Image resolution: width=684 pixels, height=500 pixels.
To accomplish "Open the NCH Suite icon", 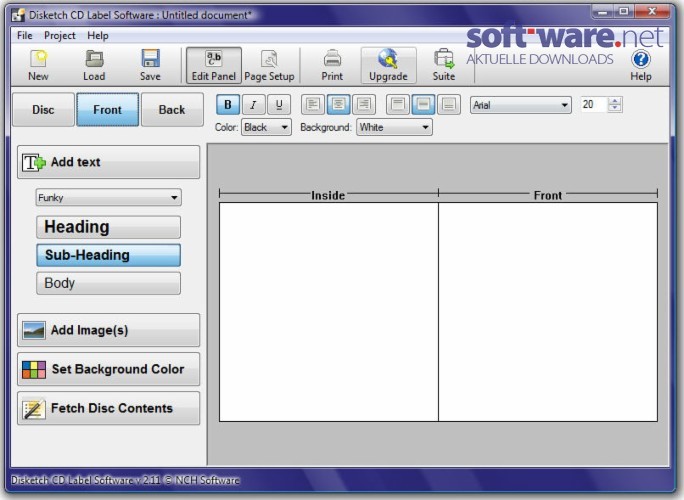I will coord(444,65).
